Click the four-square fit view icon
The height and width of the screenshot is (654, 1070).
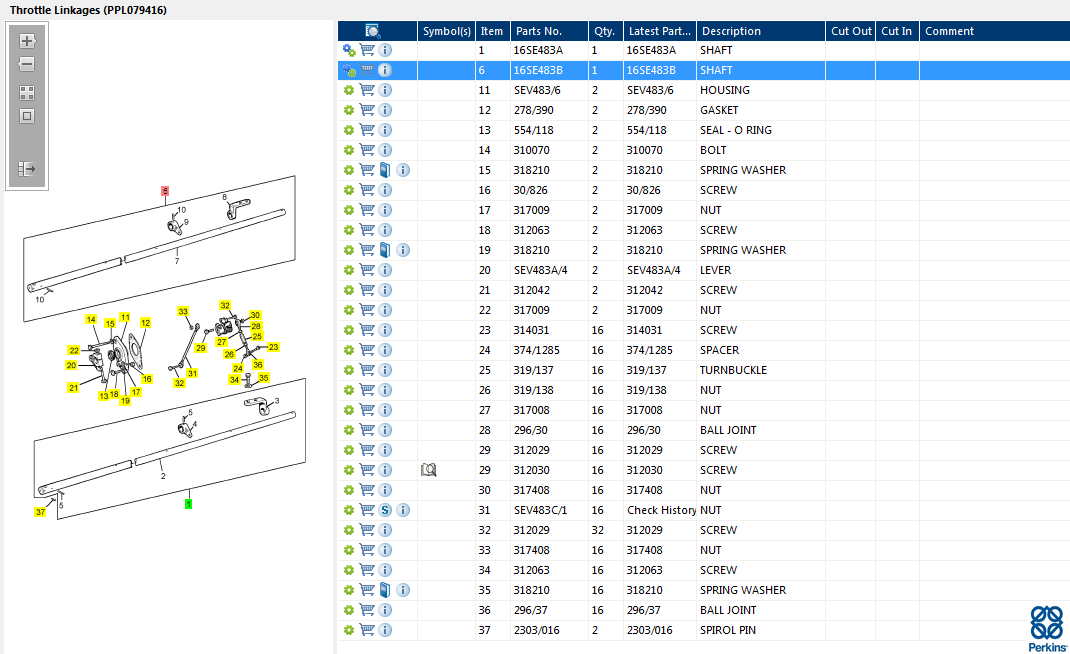(x=27, y=92)
